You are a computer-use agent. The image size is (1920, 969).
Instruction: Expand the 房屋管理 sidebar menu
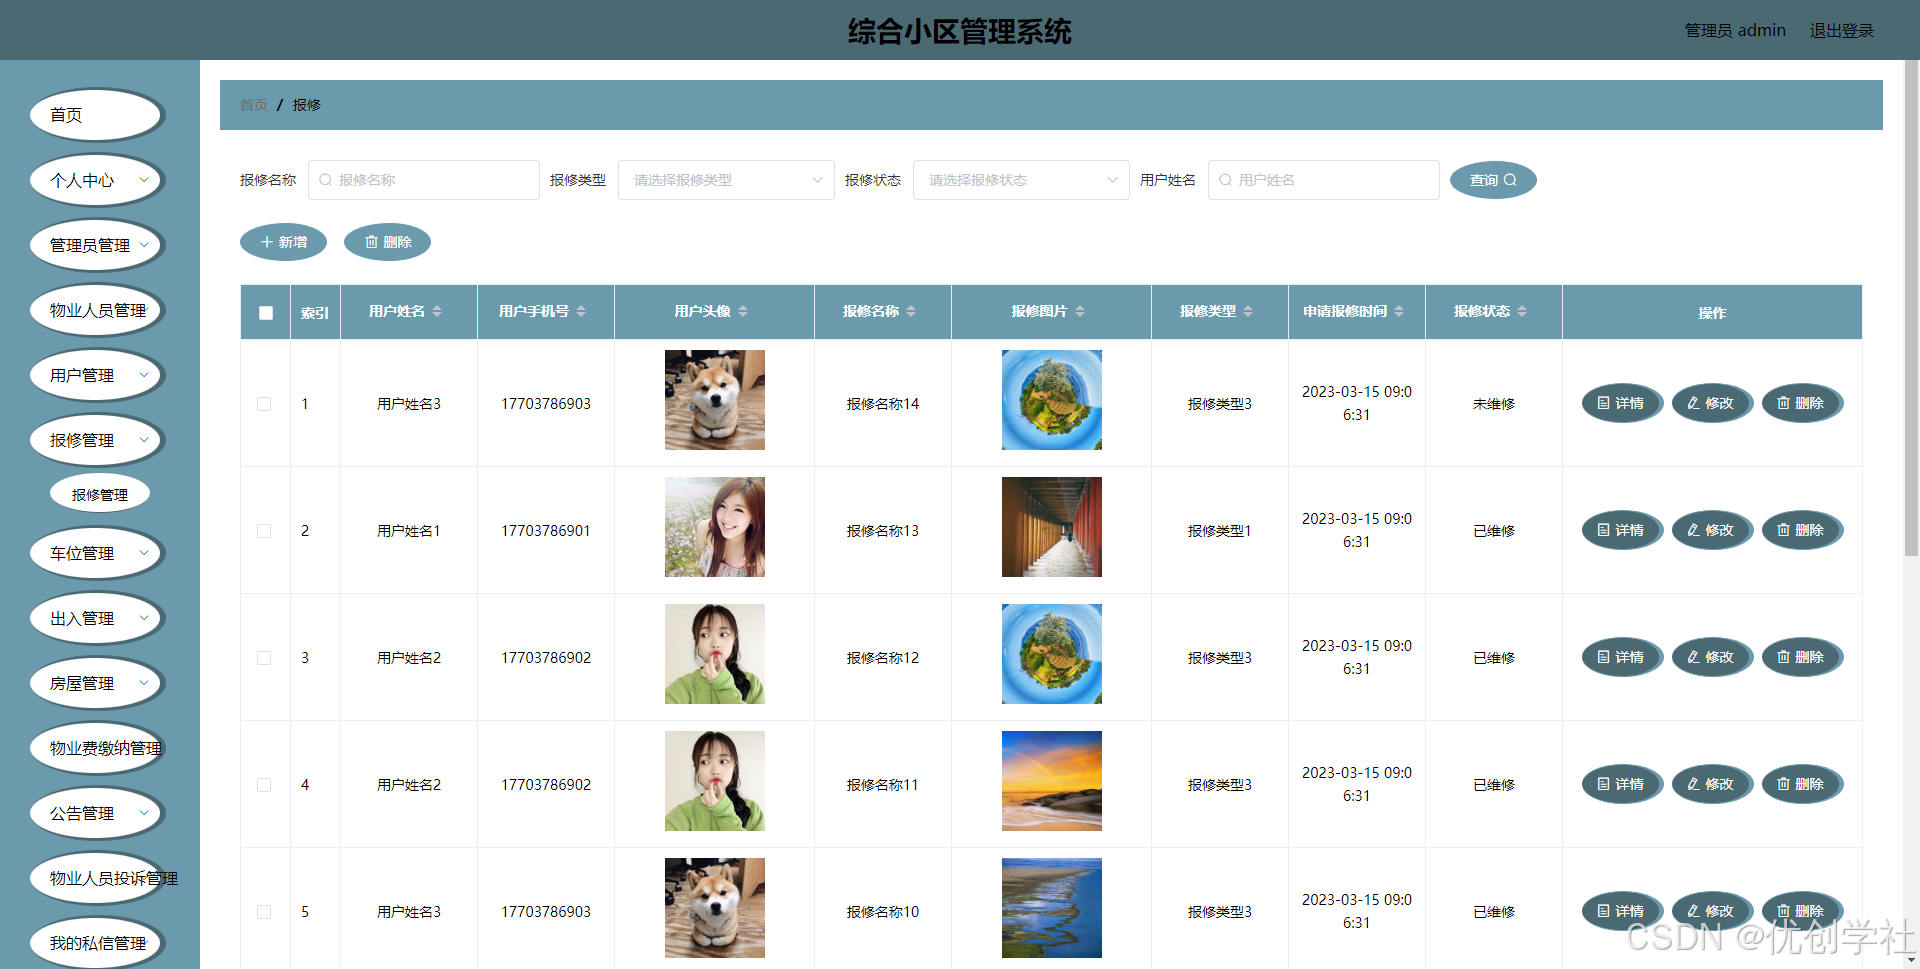click(96, 683)
